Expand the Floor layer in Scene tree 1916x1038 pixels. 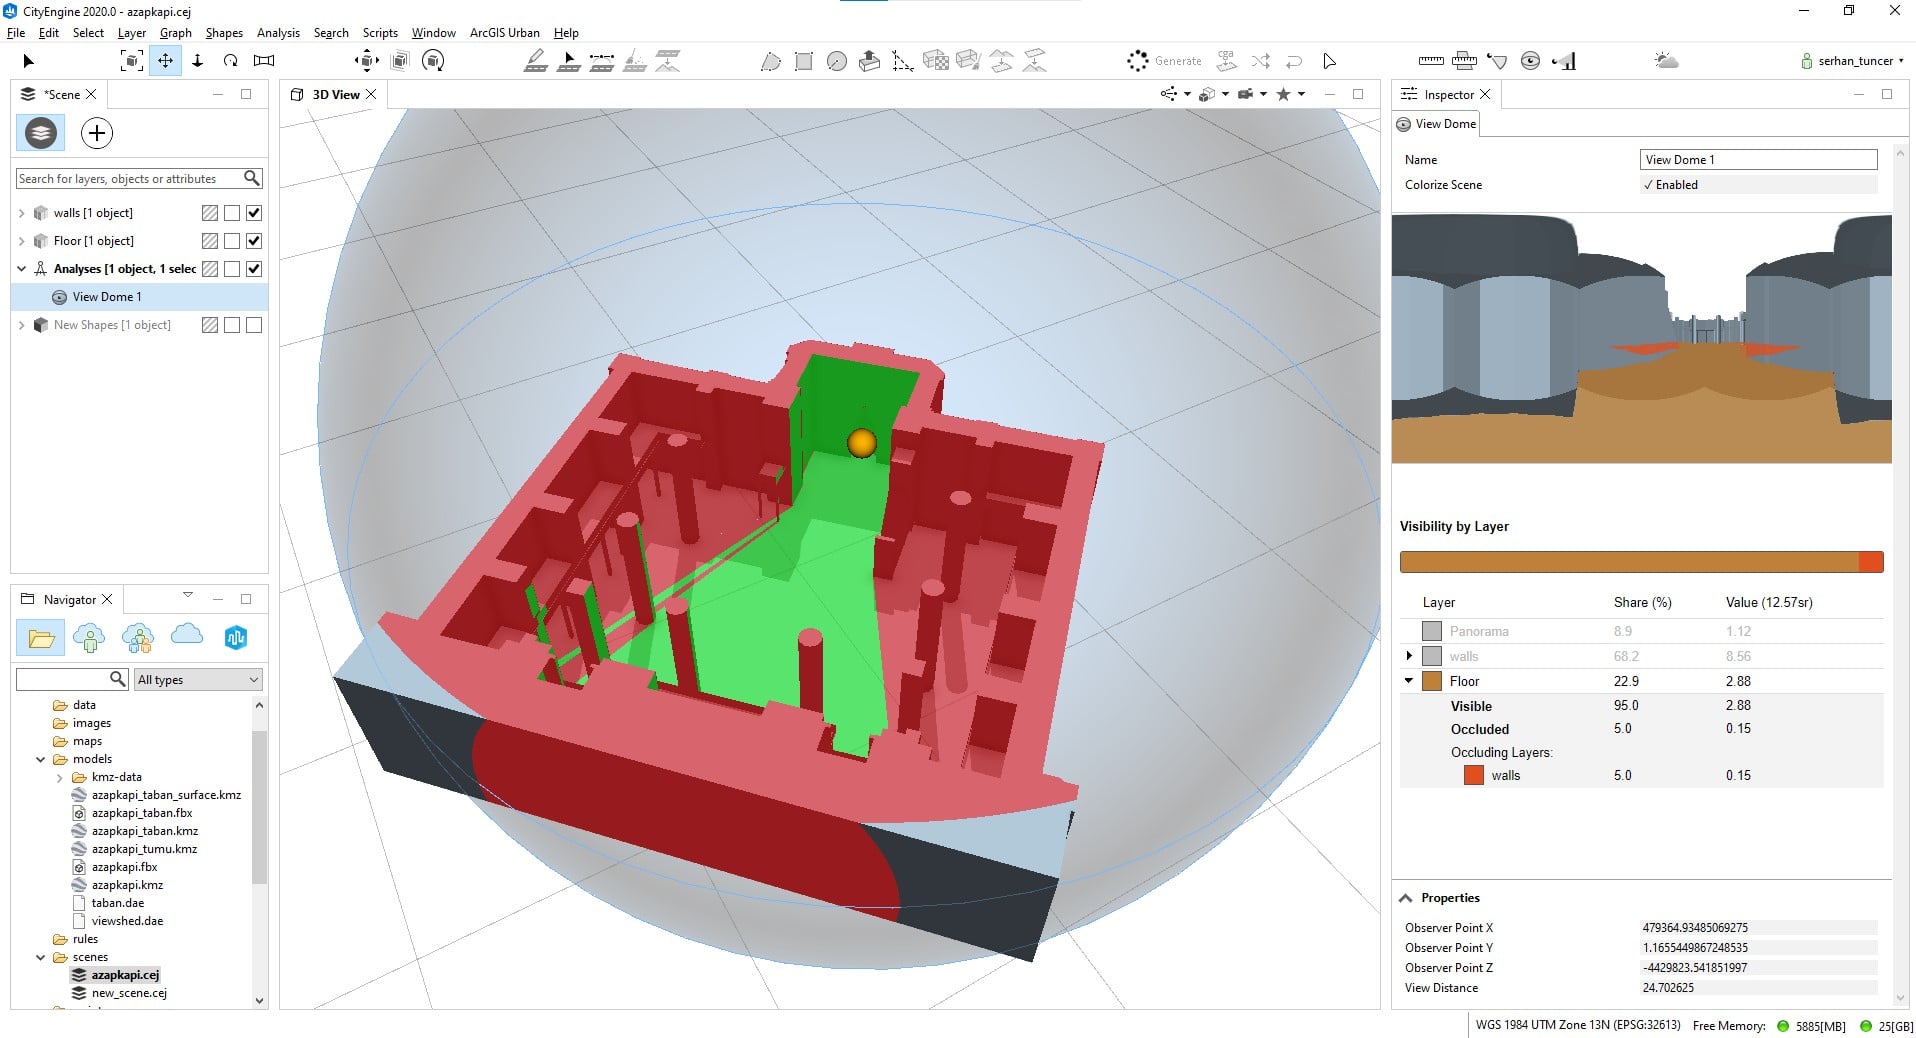click(x=22, y=241)
